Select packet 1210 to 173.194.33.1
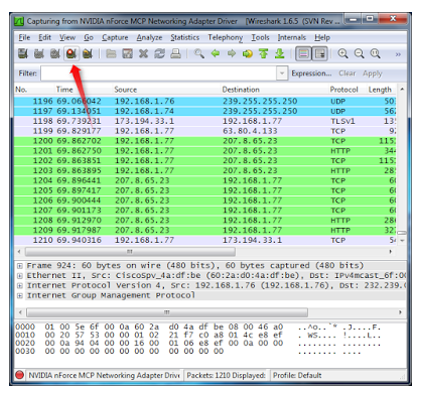 tap(206, 240)
